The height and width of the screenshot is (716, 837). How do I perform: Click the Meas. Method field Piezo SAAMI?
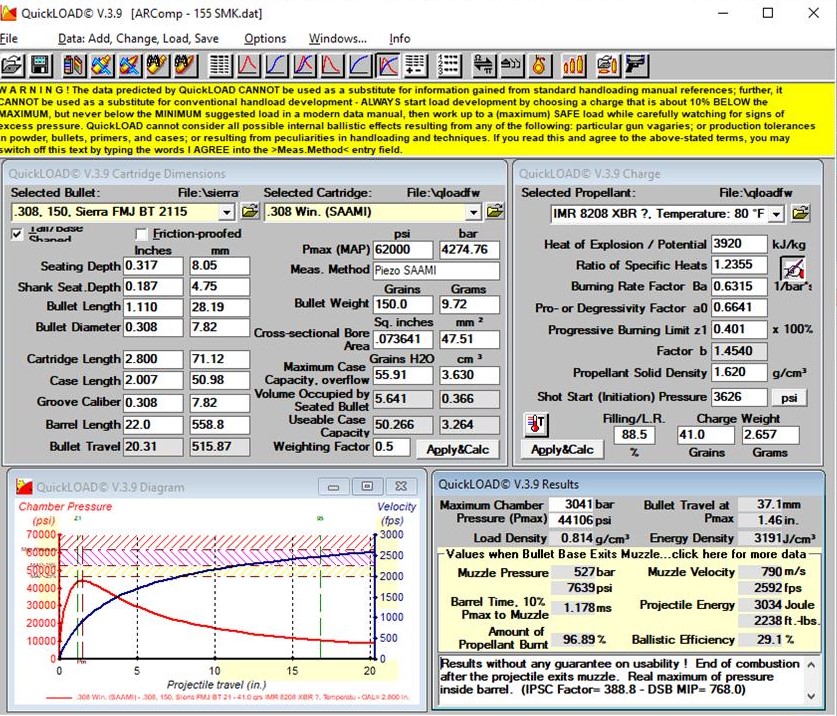click(436, 270)
